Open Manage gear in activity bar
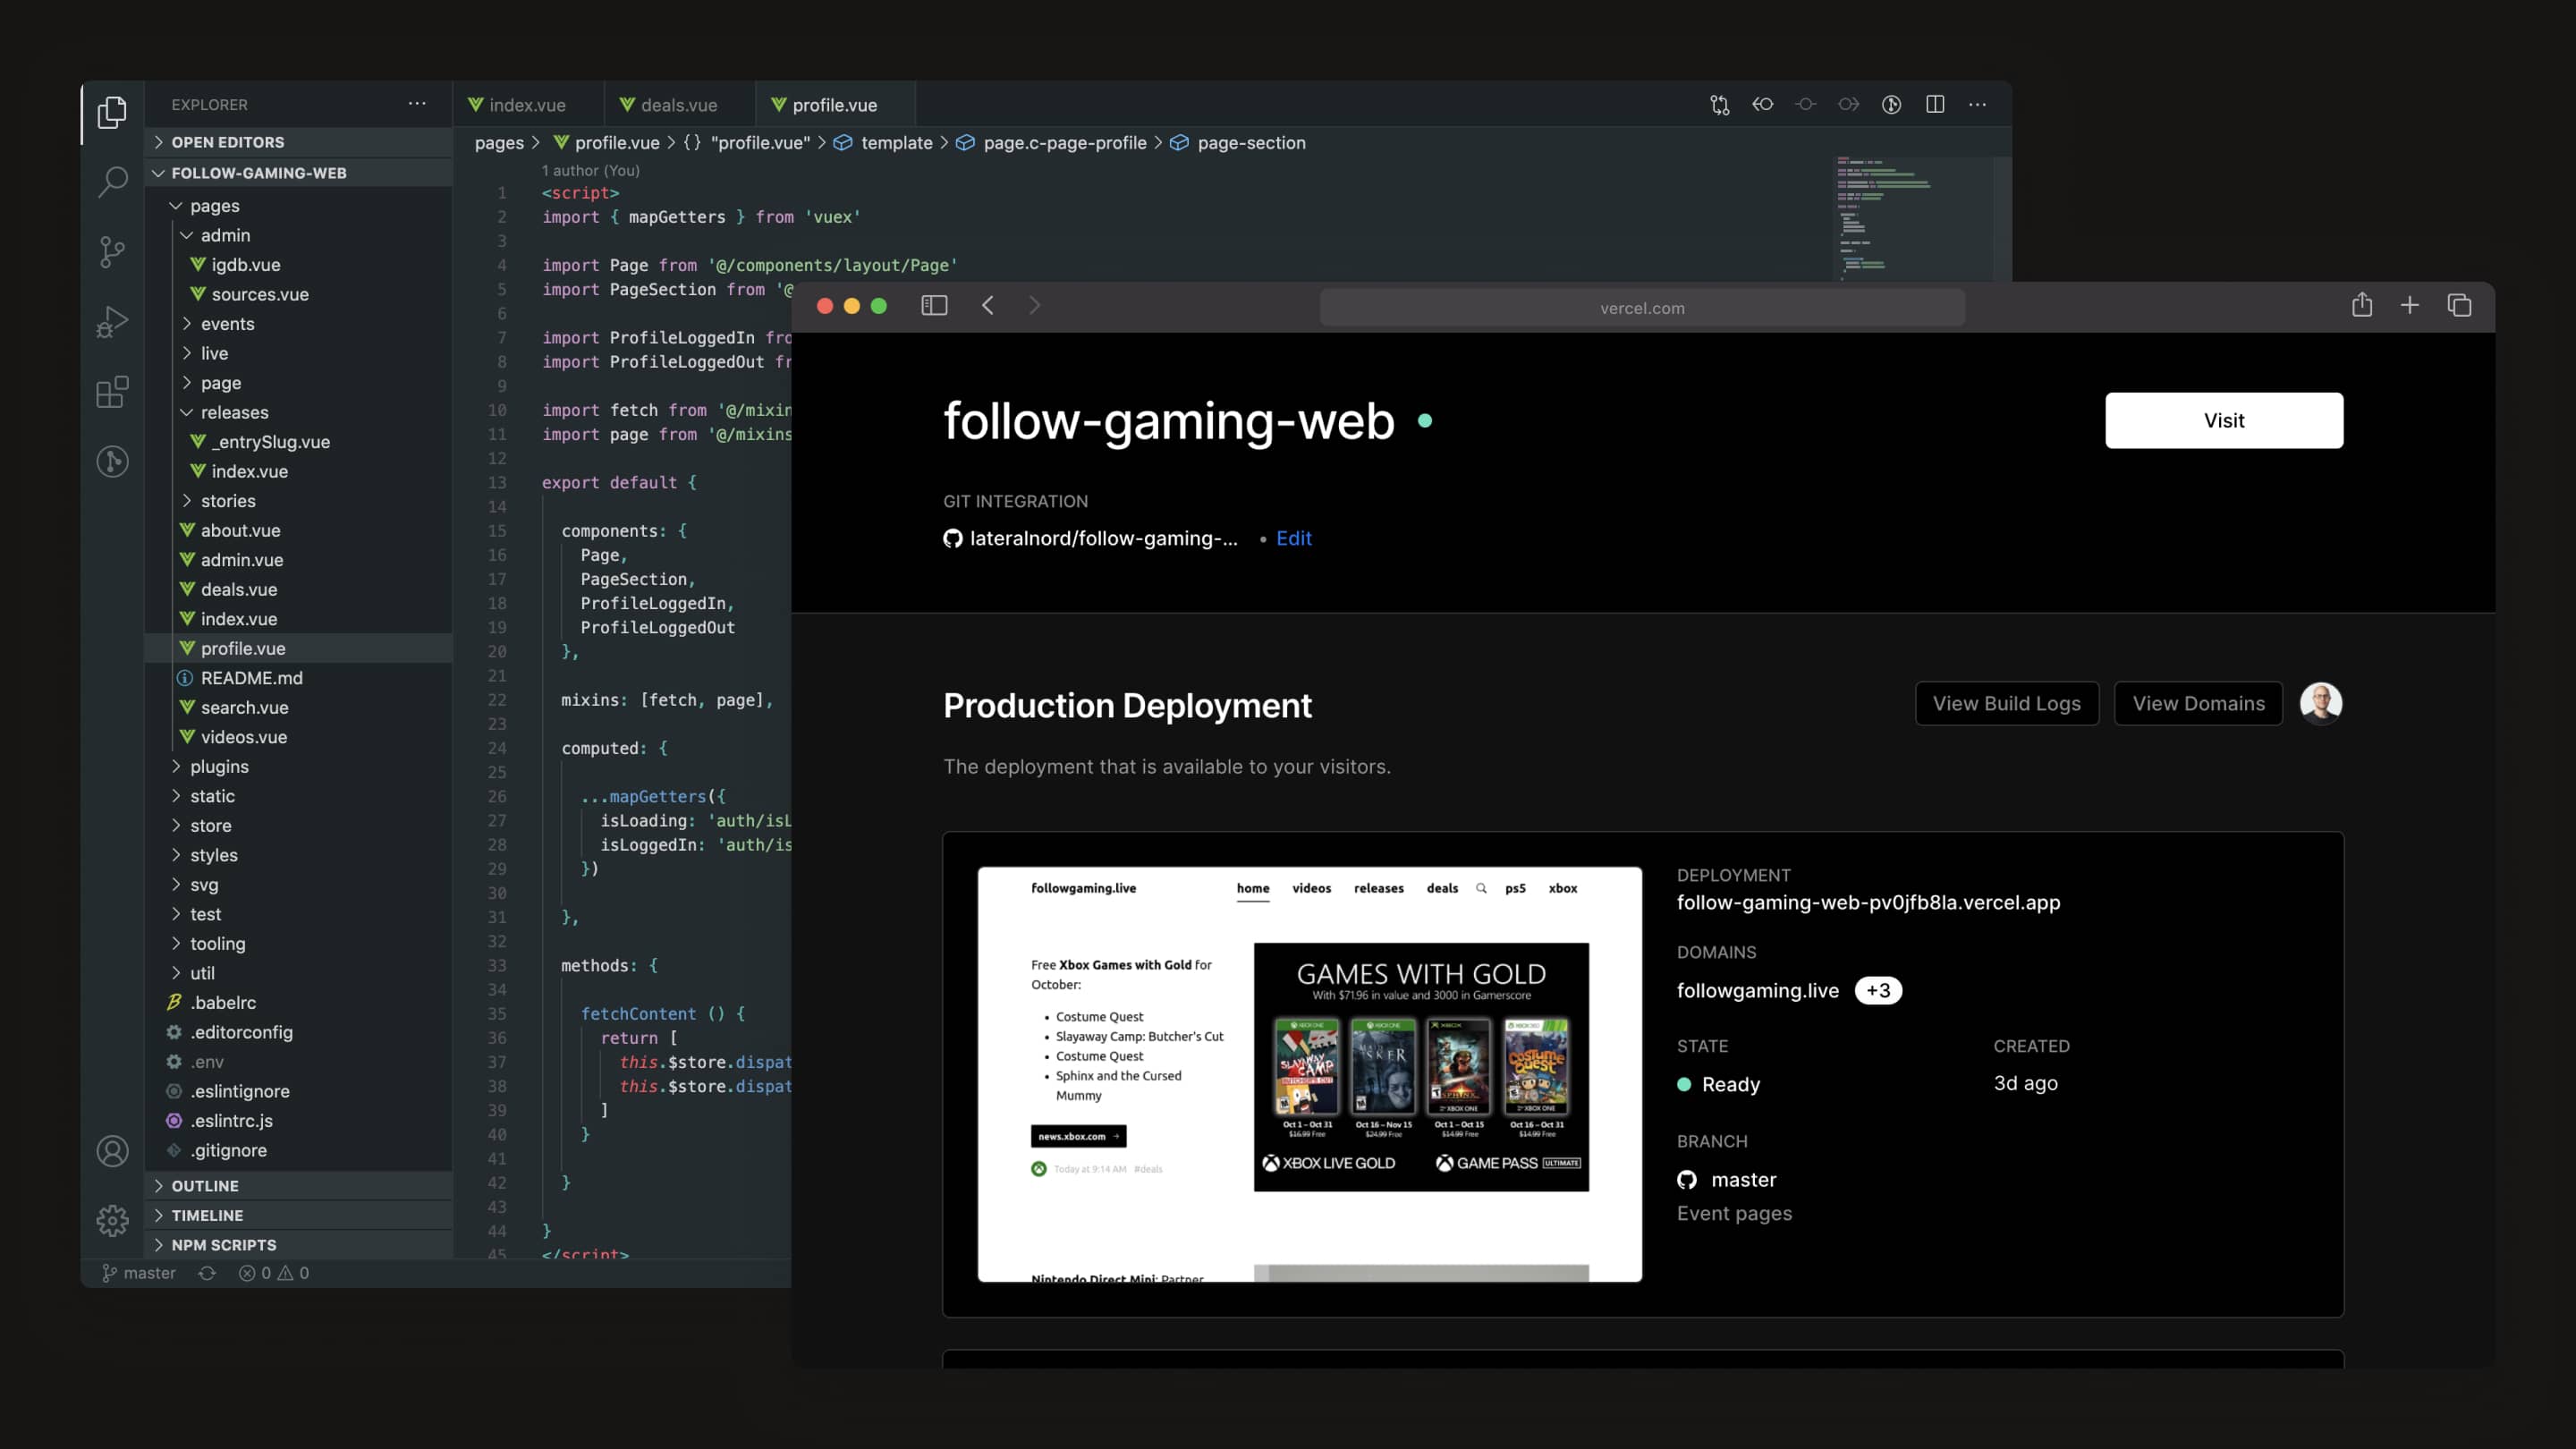The width and height of the screenshot is (2576, 1449). coord(112,1221)
